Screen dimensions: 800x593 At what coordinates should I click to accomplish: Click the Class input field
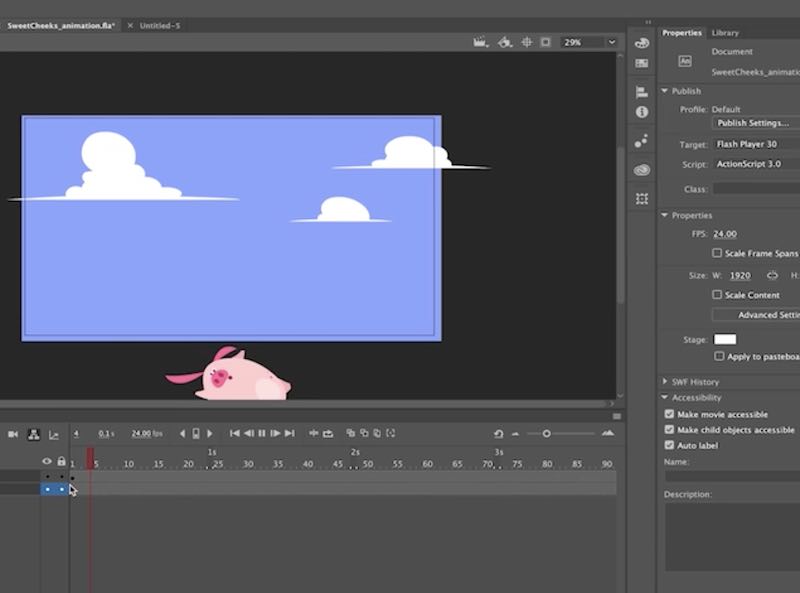[x=756, y=189]
